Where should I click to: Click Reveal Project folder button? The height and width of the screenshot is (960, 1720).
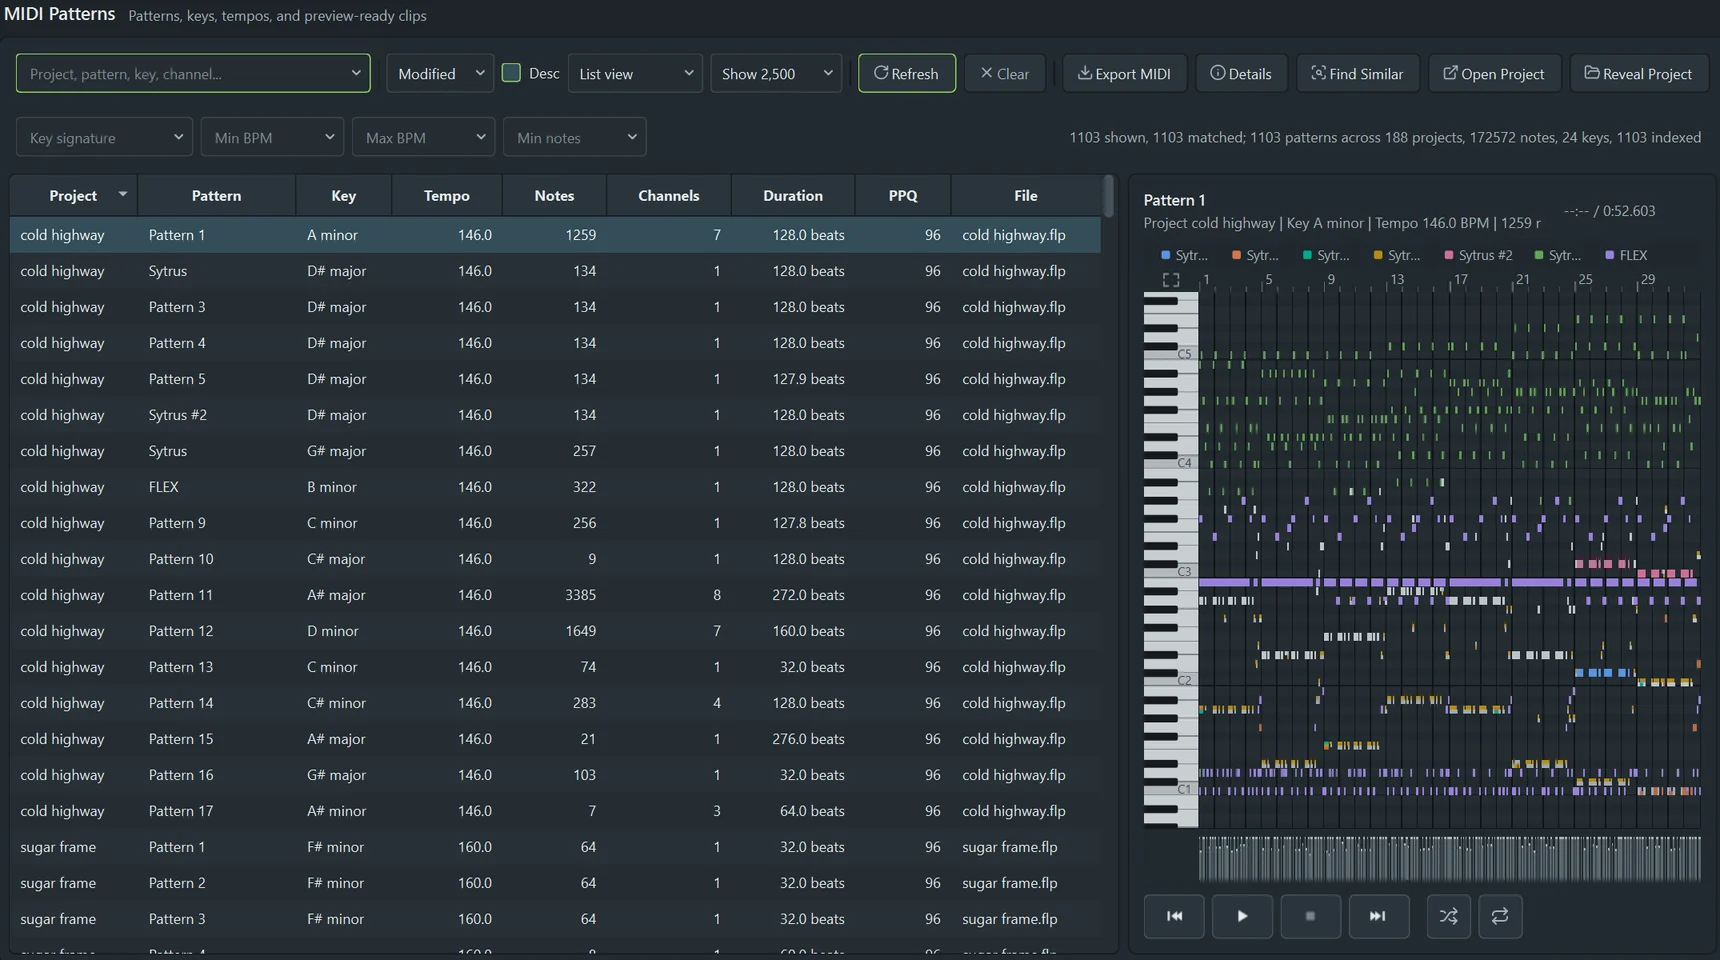pyautogui.click(x=1638, y=73)
